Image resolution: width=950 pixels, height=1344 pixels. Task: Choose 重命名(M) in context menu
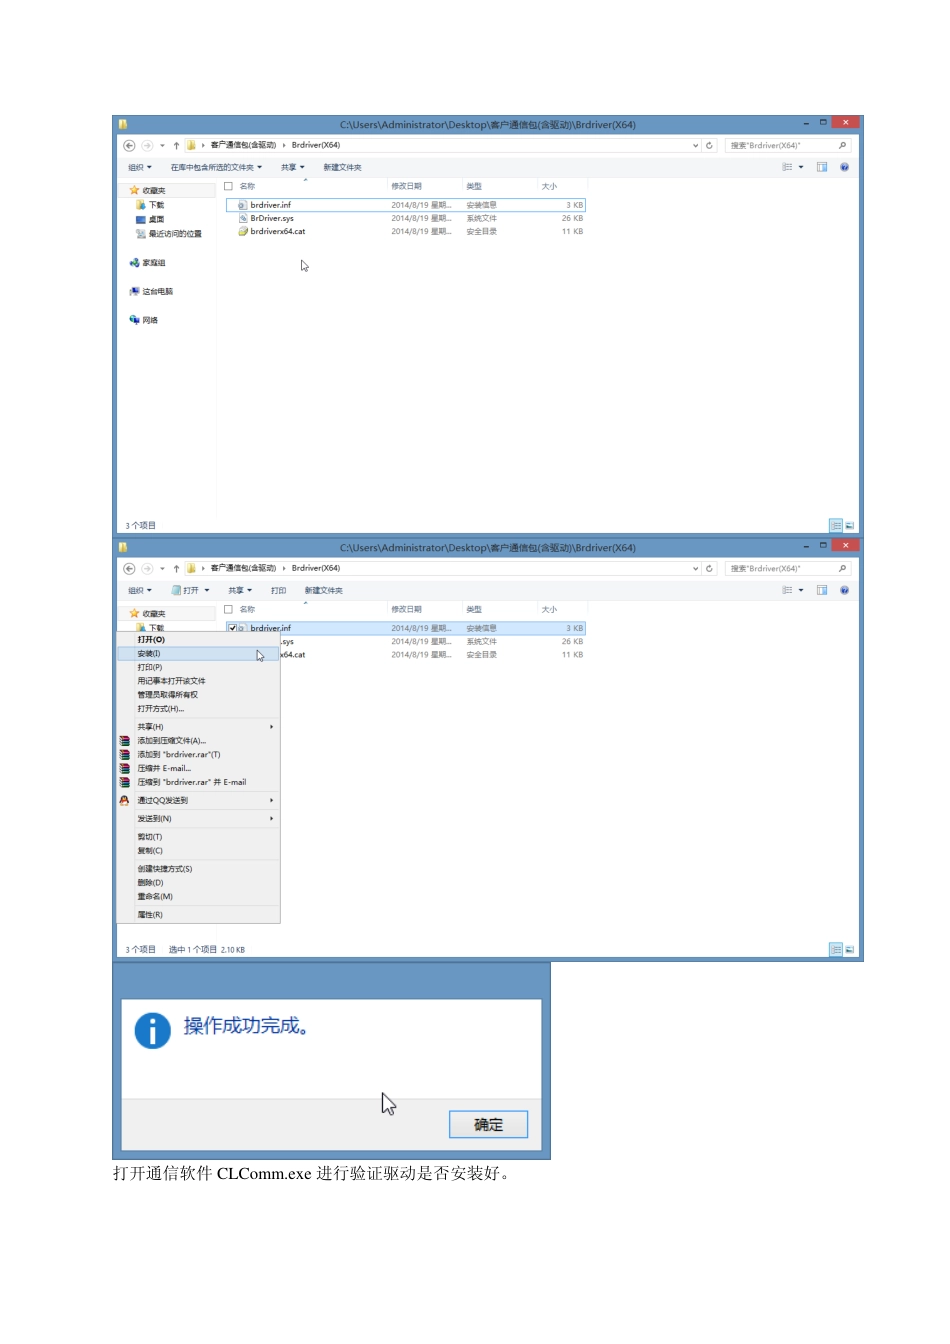pos(198,896)
